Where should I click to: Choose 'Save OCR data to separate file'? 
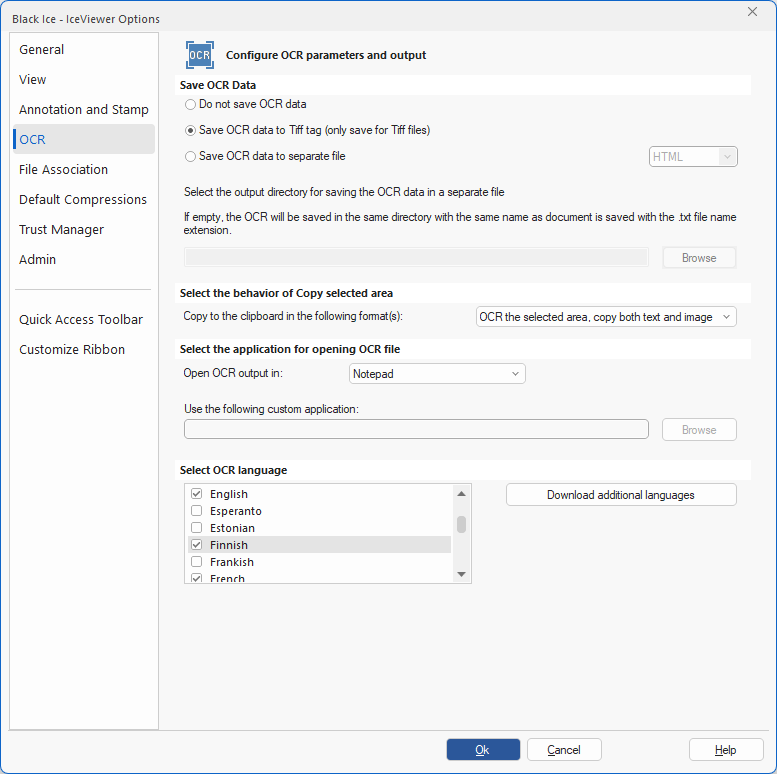(190, 156)
